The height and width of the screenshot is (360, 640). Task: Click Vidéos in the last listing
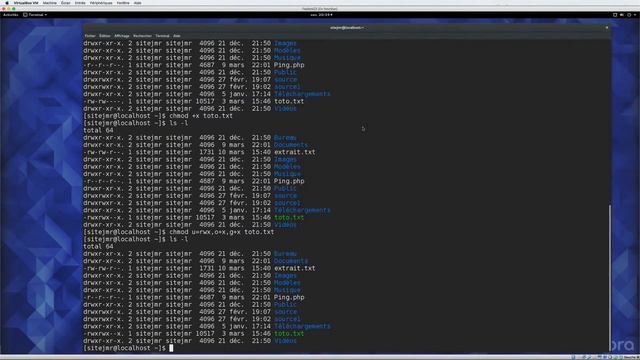click(x=285, y=341)
